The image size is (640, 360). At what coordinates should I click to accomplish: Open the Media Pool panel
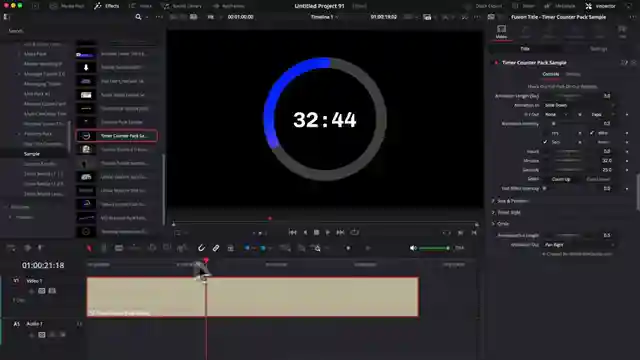[67, 6]
